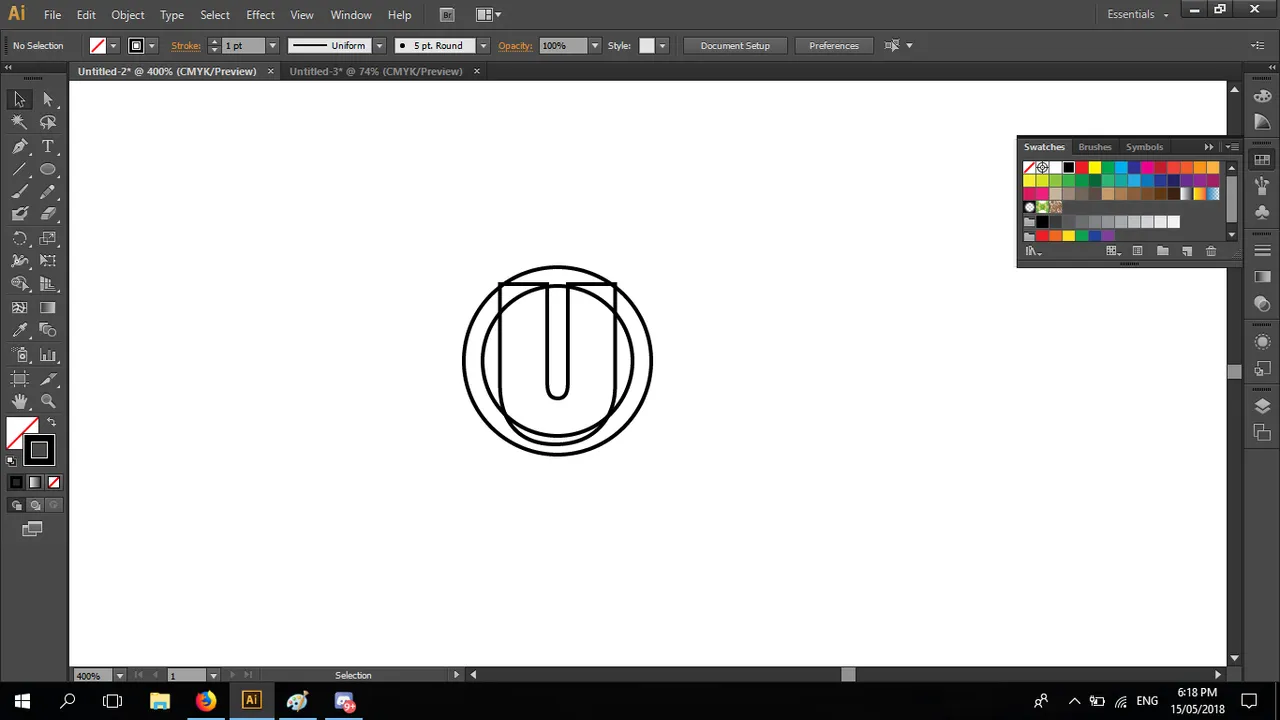
Task: Set paint mode to Gradient
Action: coord(35,482)
